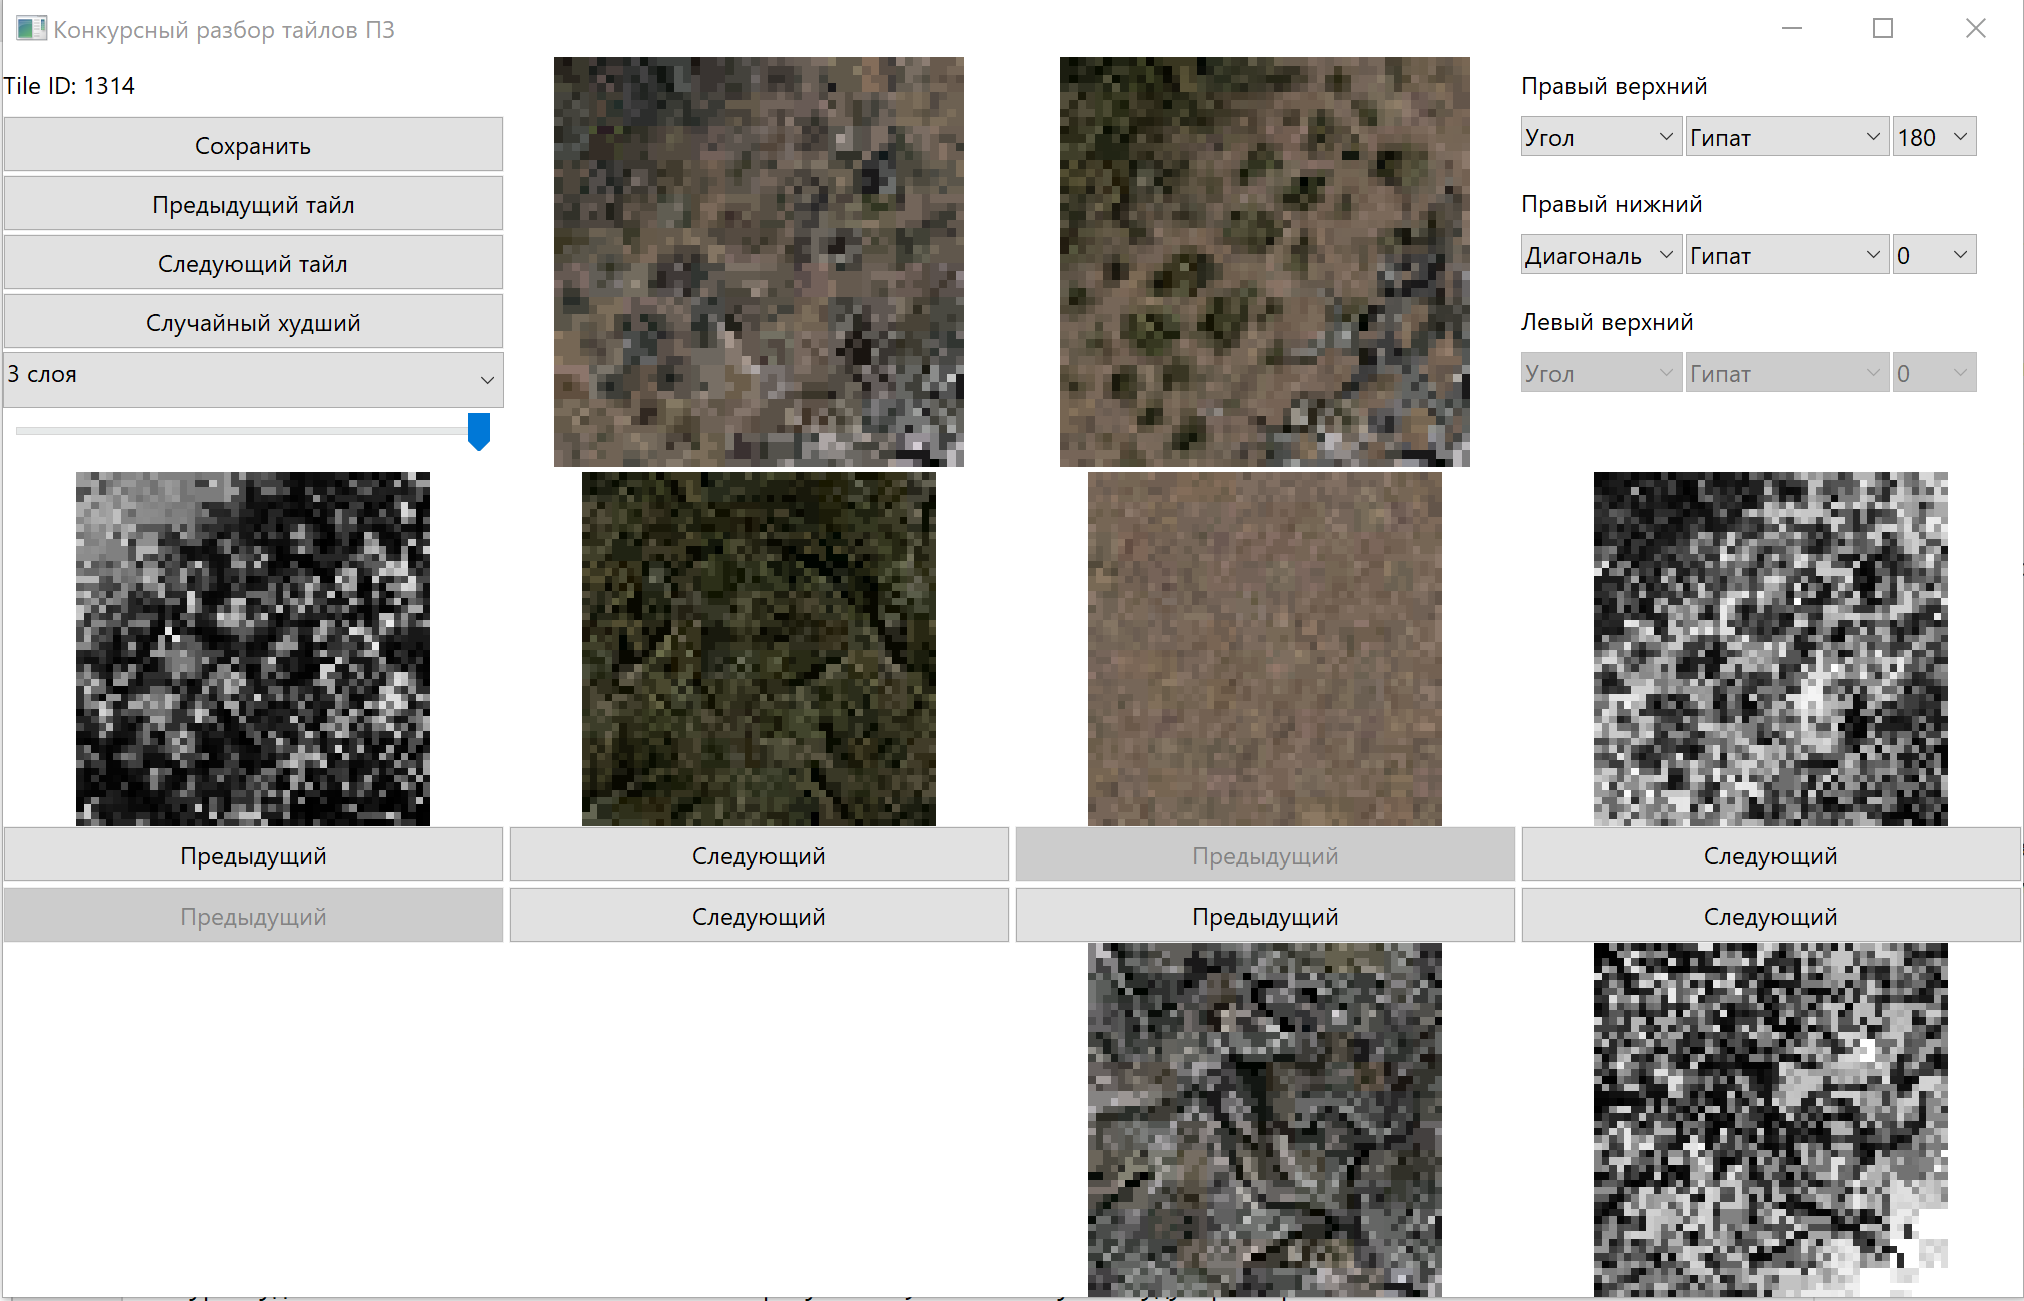Viewport: 2024px width, 1301px height.
Task: Click the Случайный худший button
Action: pyautogui.click(x=253, y=323)
